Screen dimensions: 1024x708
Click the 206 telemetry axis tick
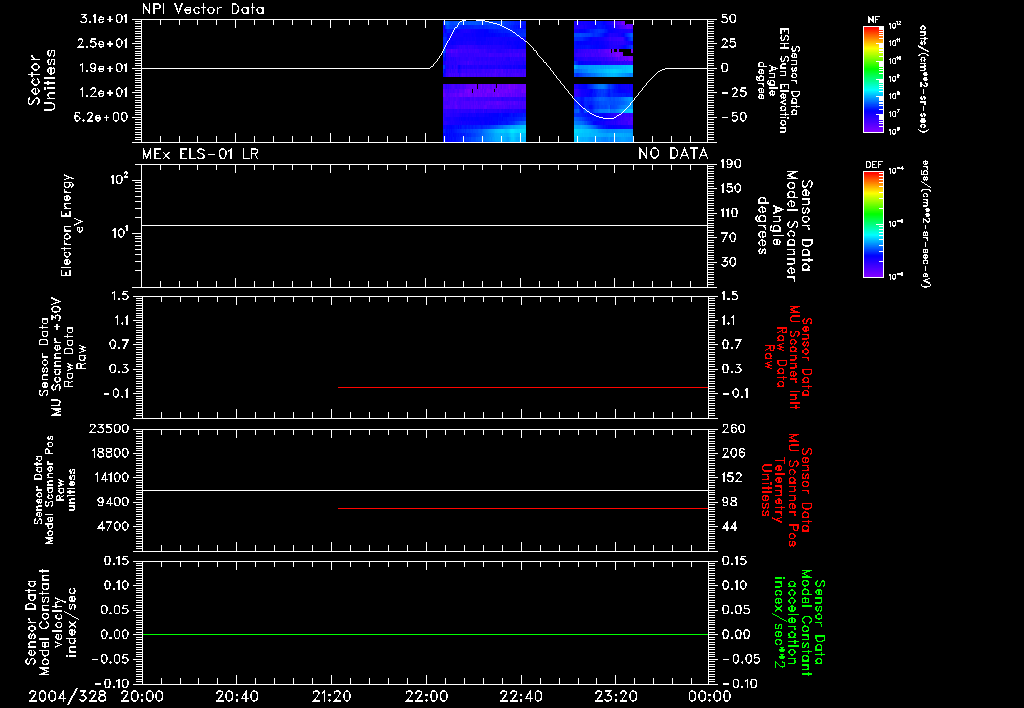[731, 453]
